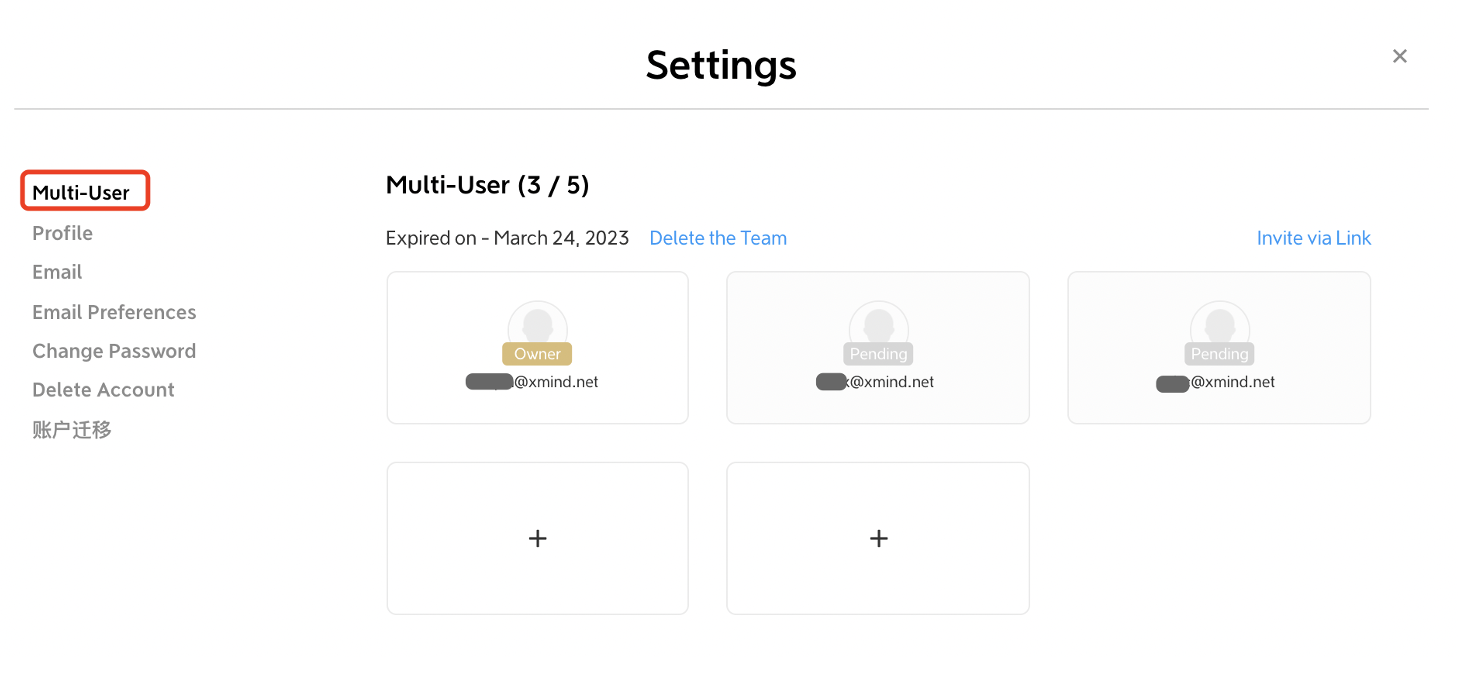Click the first gray Pending badge
Image resolution: width=1458 pixels, height=680 pixels.
click(878, 354)
